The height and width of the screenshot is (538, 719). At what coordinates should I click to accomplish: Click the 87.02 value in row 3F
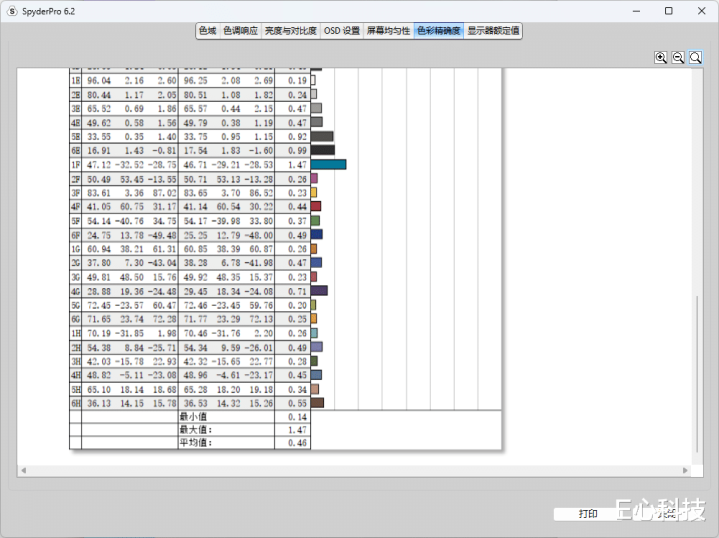(165, 193)
